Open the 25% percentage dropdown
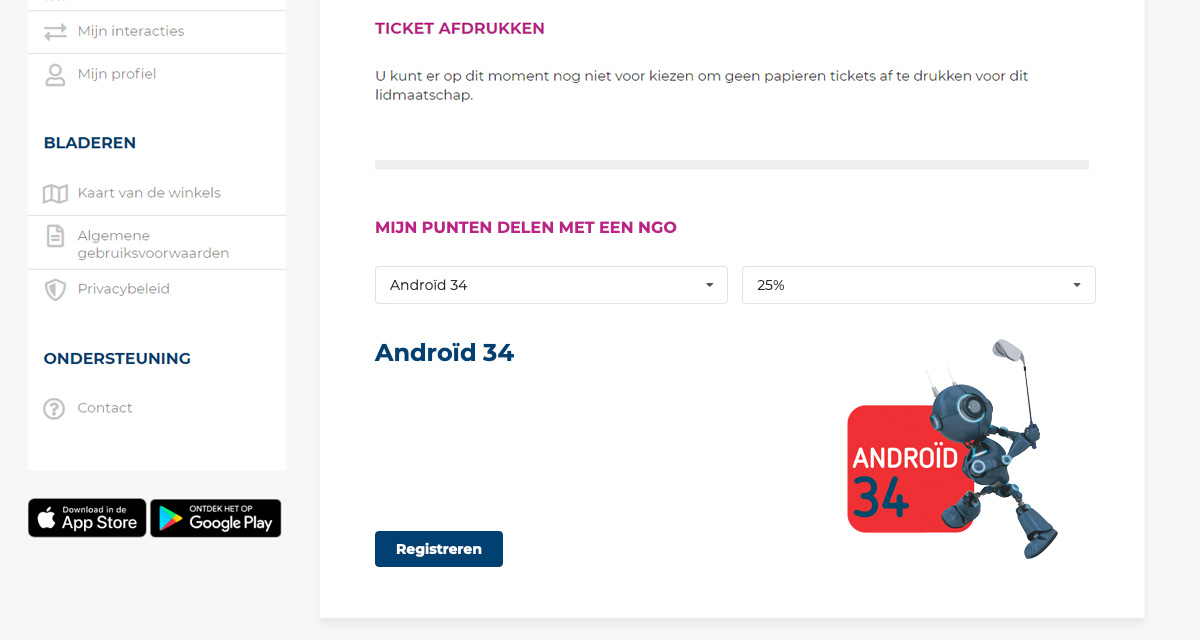1200x640 pixels. [919, 285]
